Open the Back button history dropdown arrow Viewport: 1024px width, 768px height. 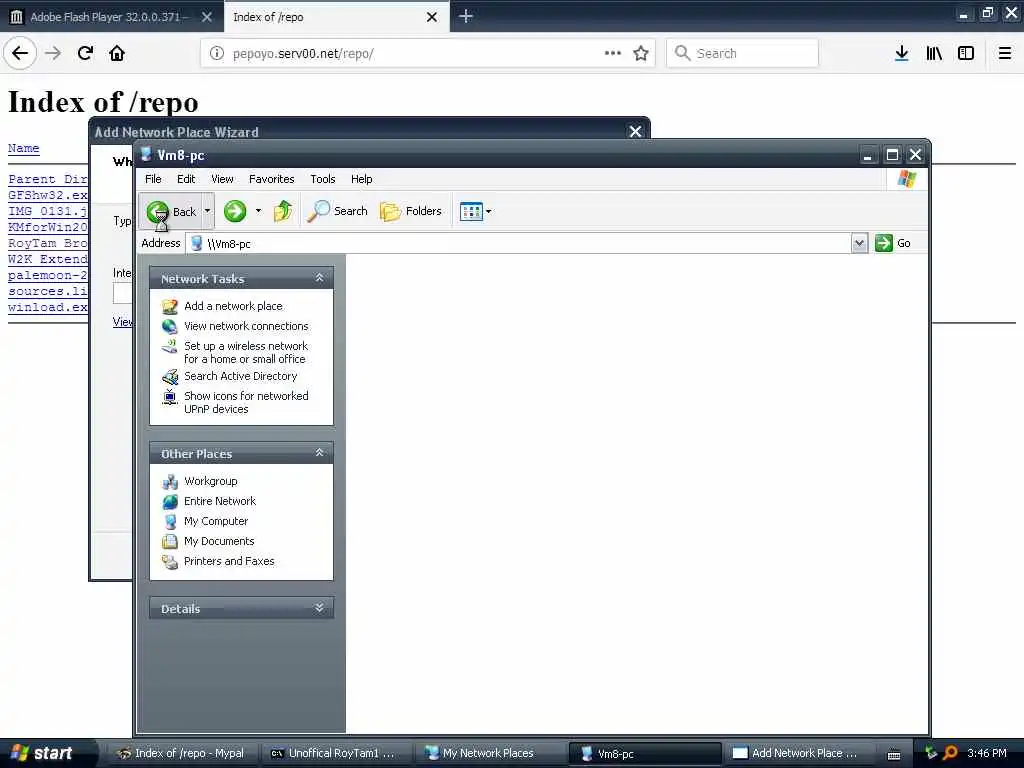(x=208, y=211)
